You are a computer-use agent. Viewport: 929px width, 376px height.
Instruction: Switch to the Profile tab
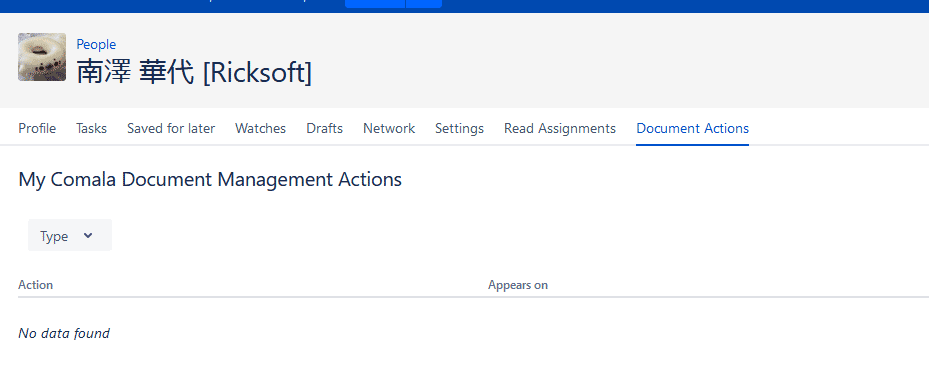[37, 128]
